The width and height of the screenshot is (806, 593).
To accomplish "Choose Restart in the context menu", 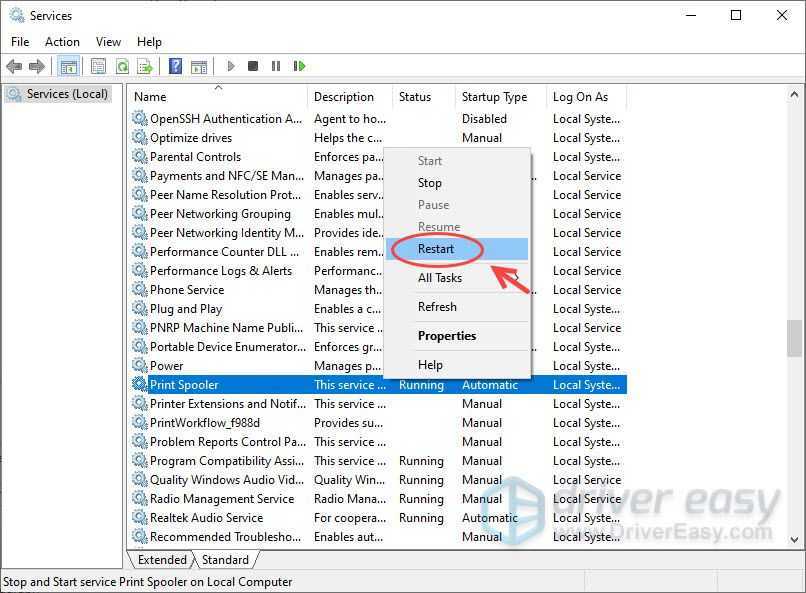I will 436,249.
